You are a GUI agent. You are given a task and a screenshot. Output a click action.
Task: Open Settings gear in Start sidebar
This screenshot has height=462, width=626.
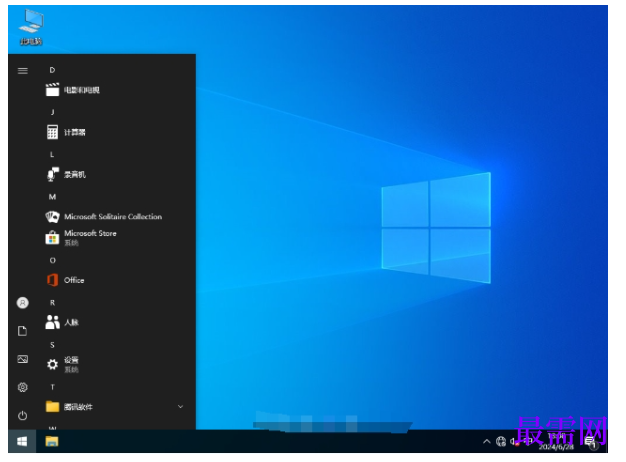(23, 387)
